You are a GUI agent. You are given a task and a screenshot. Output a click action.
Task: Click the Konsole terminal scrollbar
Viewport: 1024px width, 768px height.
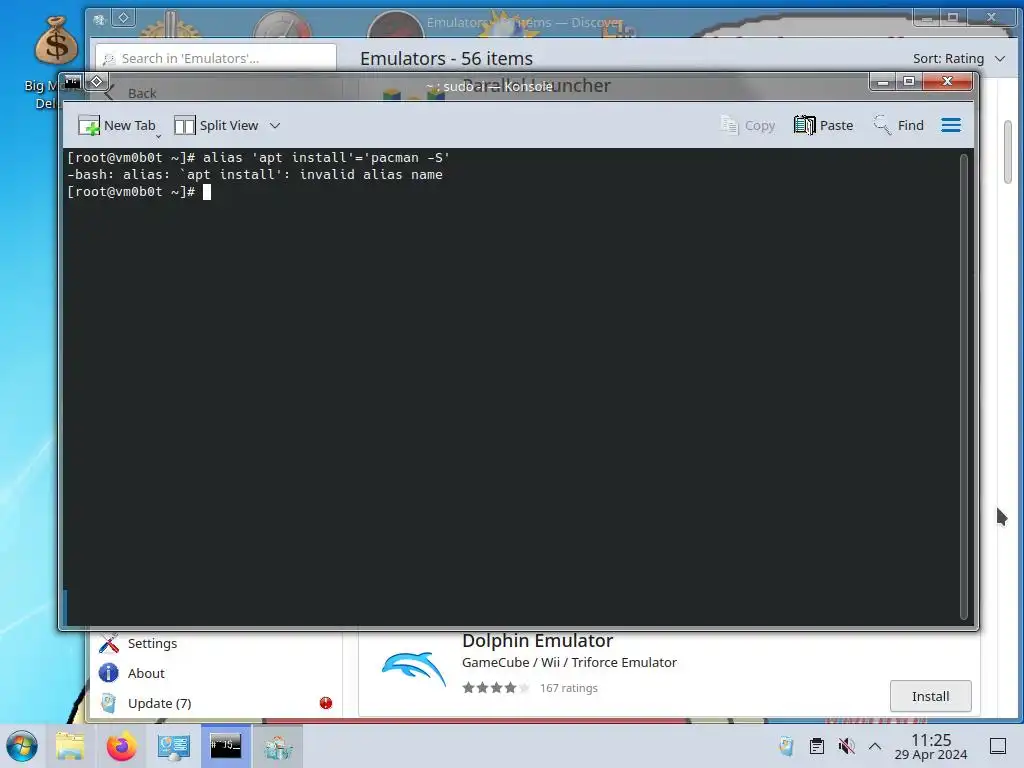click(963, 387)
